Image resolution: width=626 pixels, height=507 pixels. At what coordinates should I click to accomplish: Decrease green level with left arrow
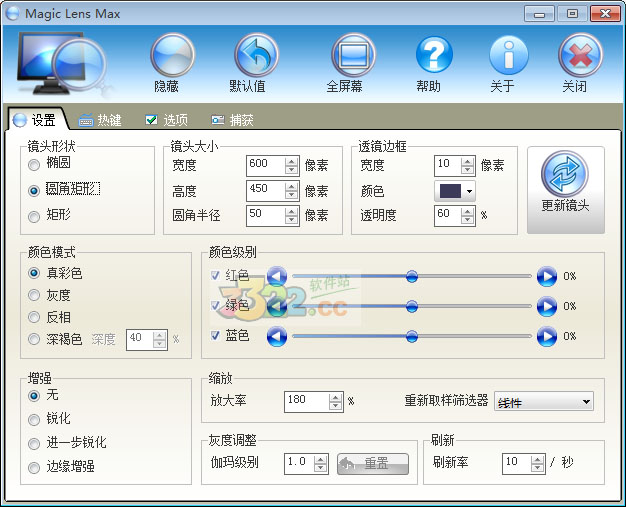(x=277, y=306)
